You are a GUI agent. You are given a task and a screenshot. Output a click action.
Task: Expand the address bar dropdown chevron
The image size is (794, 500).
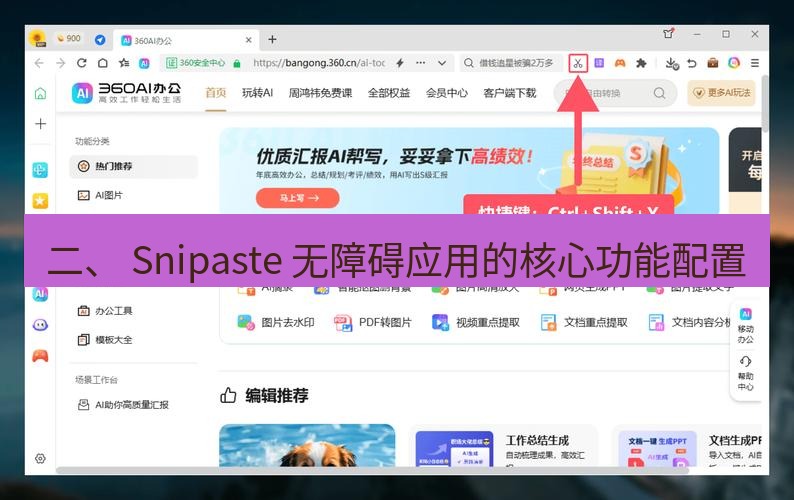[442, 63]
